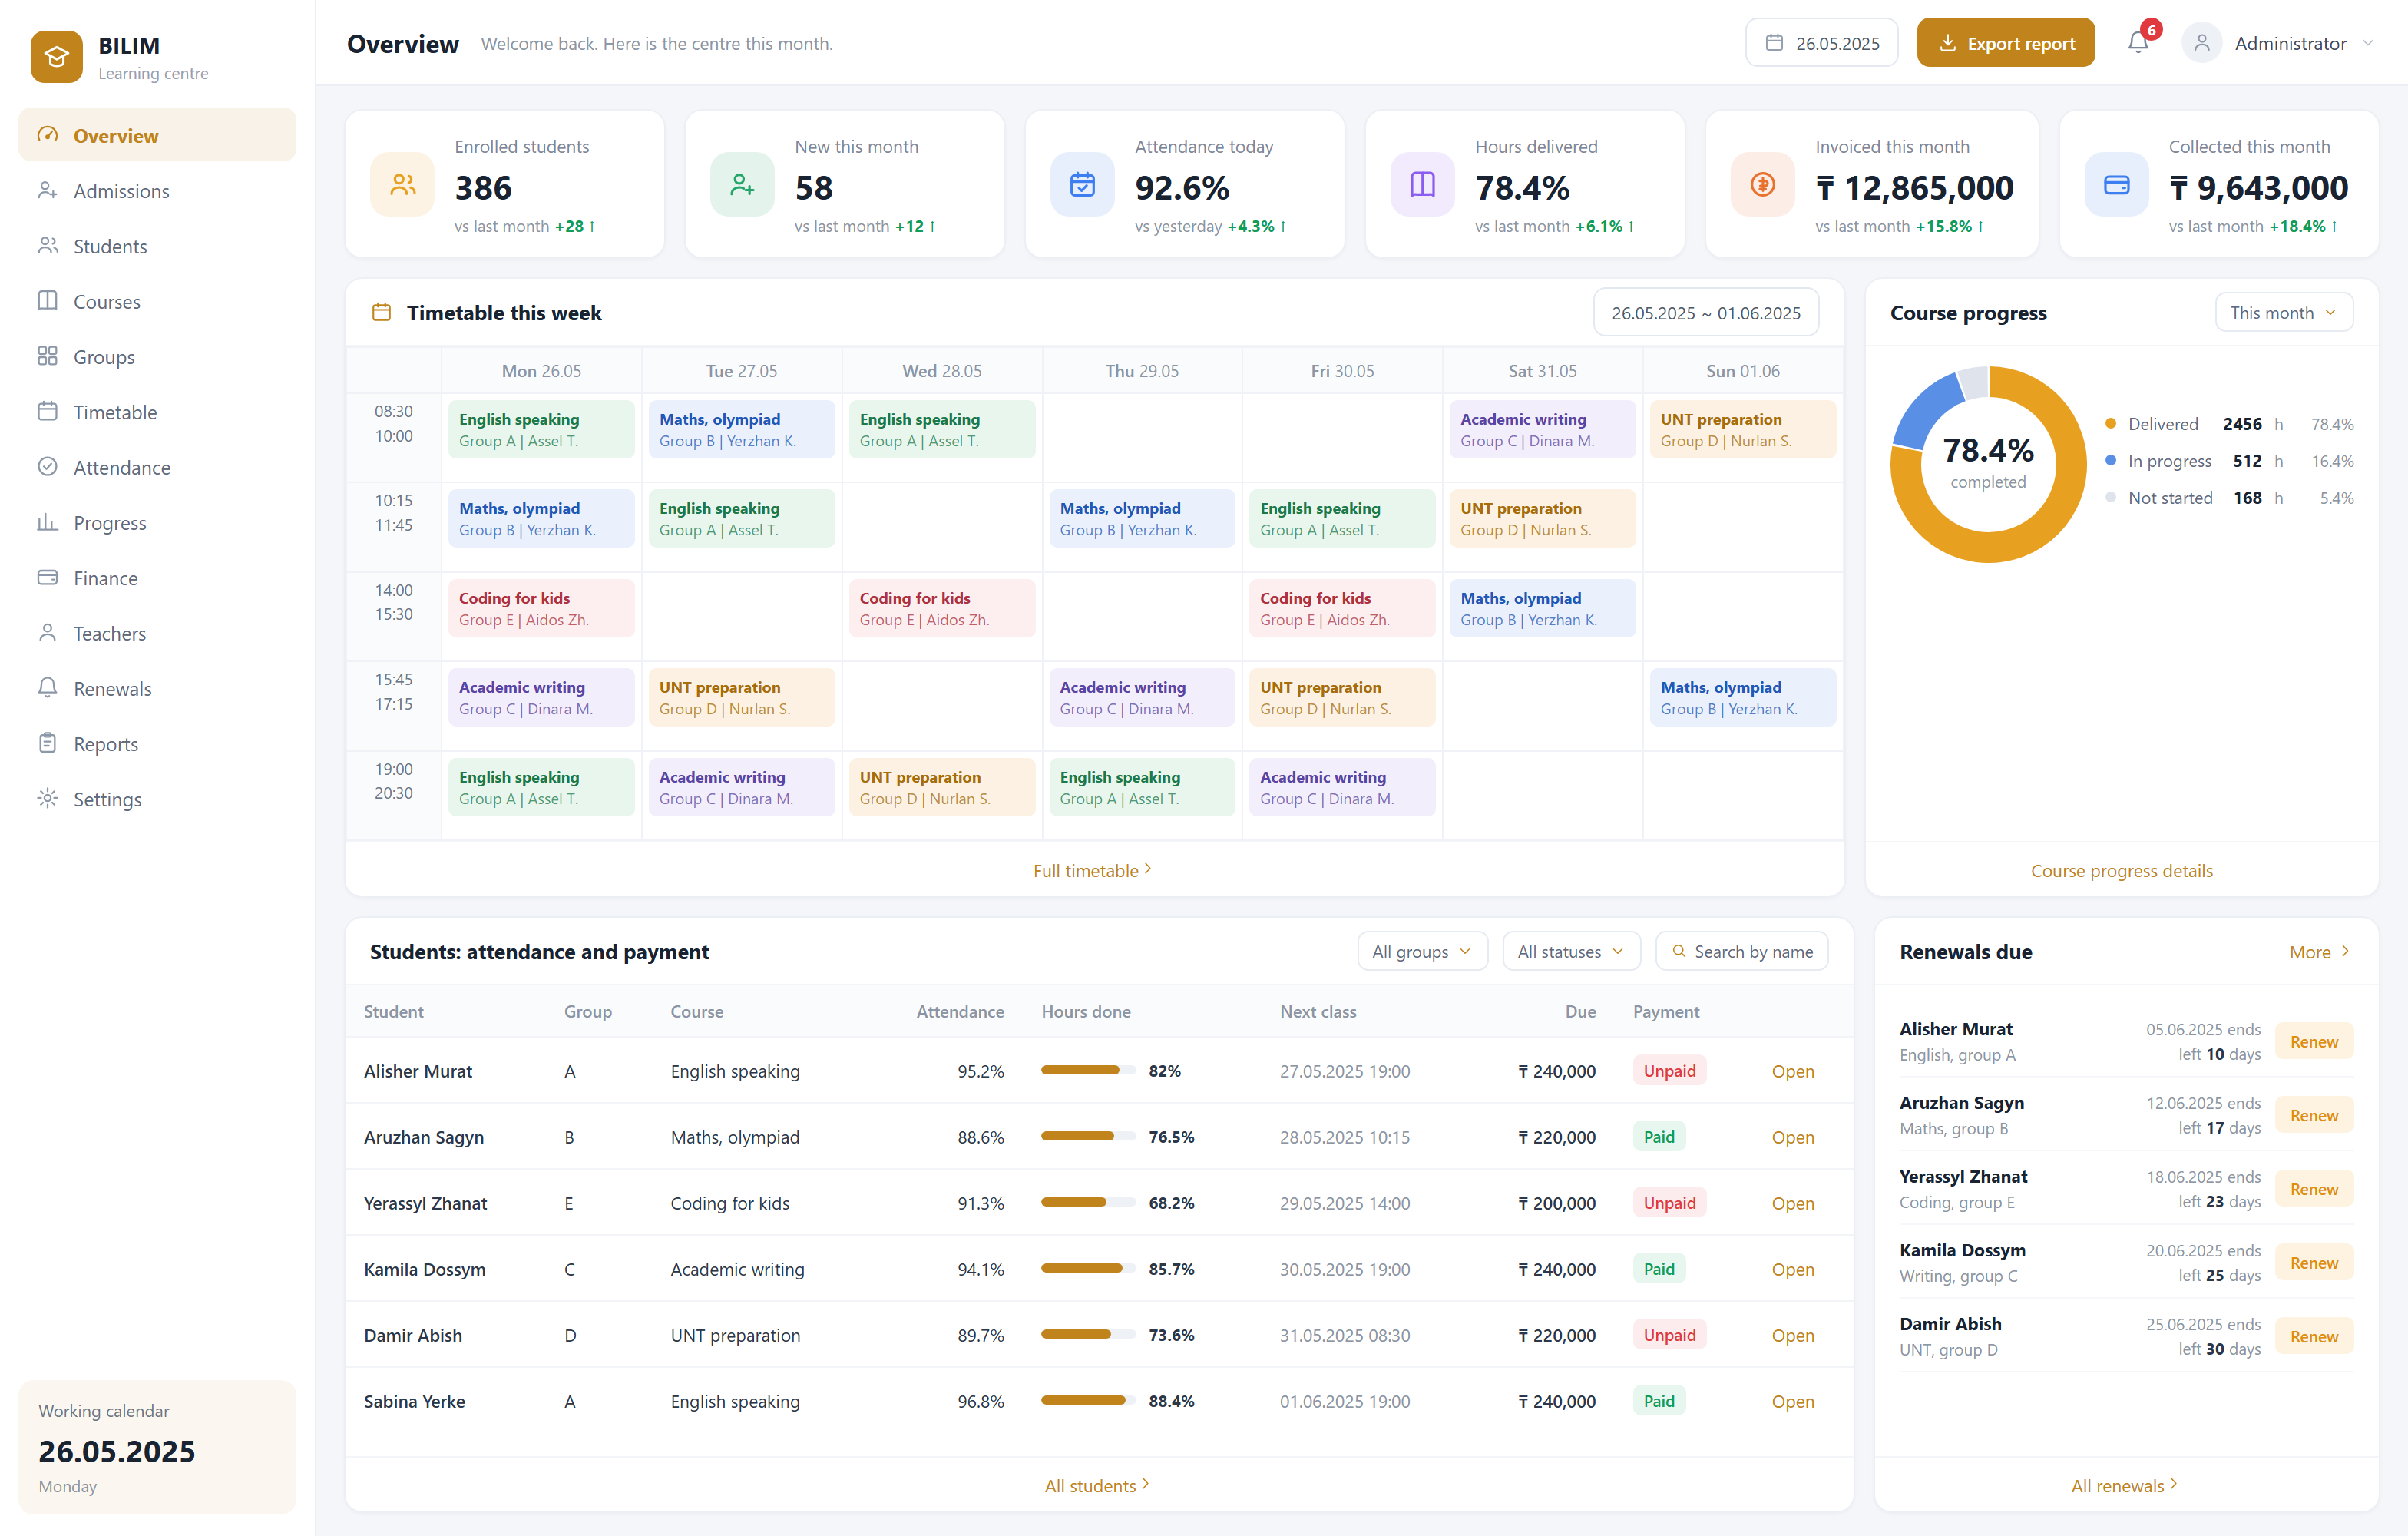
Task: Click the Enrolled students people icon
Action: tap(403, 184)
